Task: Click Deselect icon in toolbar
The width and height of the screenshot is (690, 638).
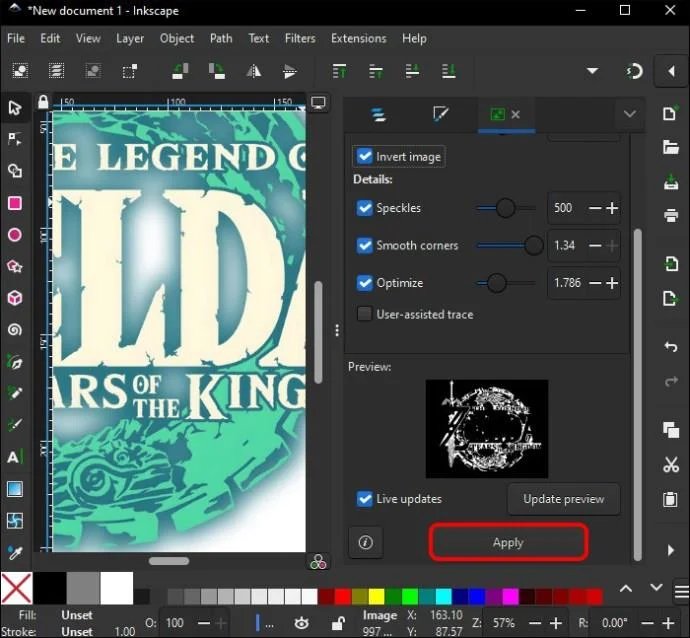Action: (x=93, y=71)
